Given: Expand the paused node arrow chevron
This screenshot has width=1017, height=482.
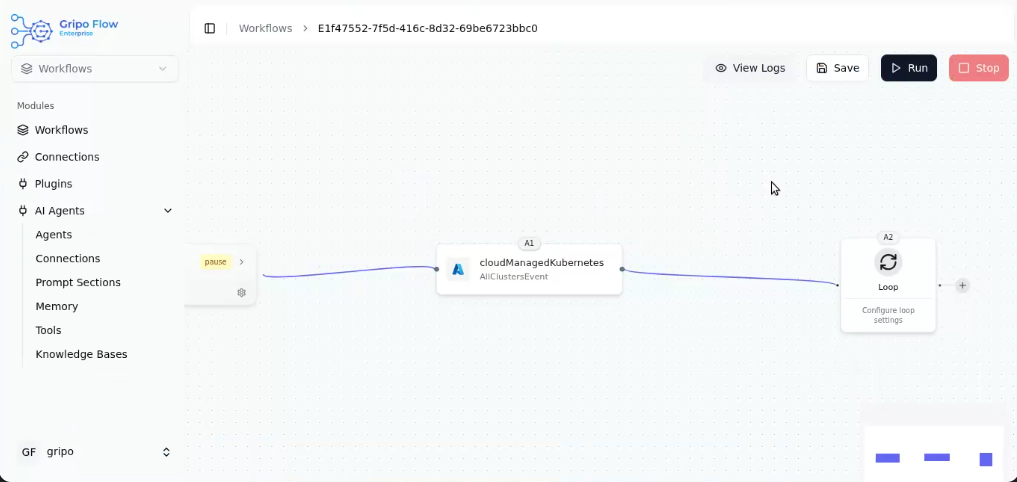Looking at the screenshot, I should (241, 262).
